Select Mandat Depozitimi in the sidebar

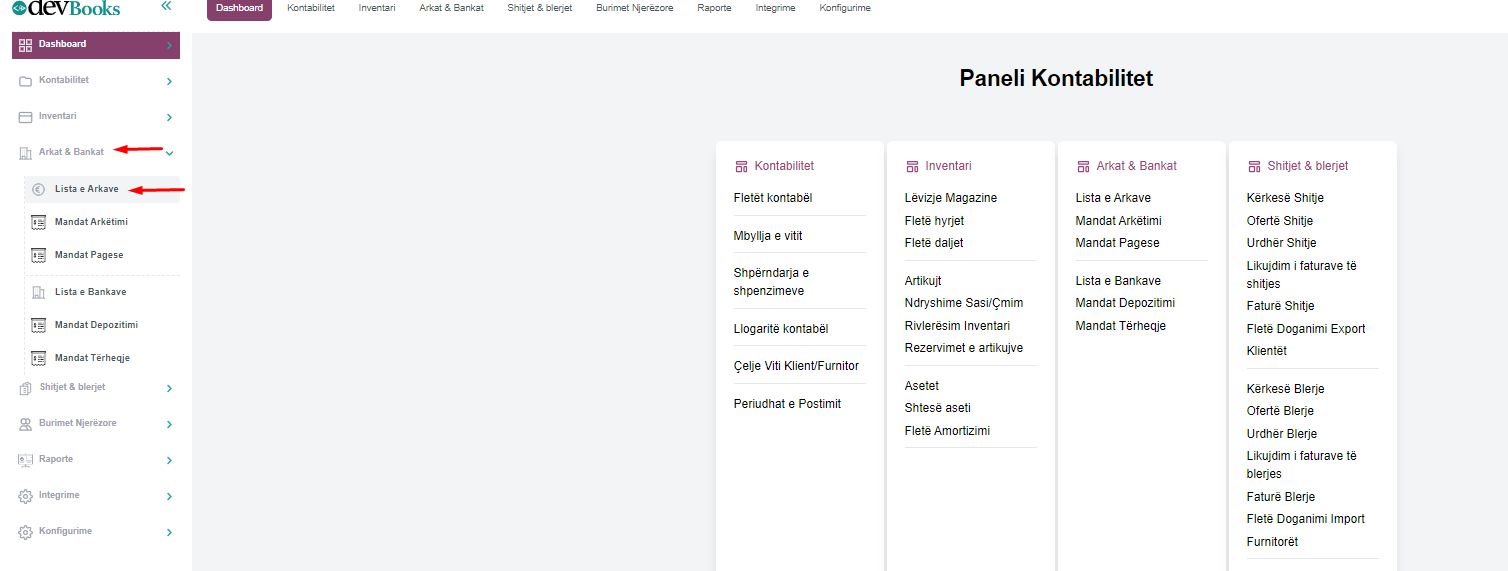pyautogui.click(x=96, y=325)
